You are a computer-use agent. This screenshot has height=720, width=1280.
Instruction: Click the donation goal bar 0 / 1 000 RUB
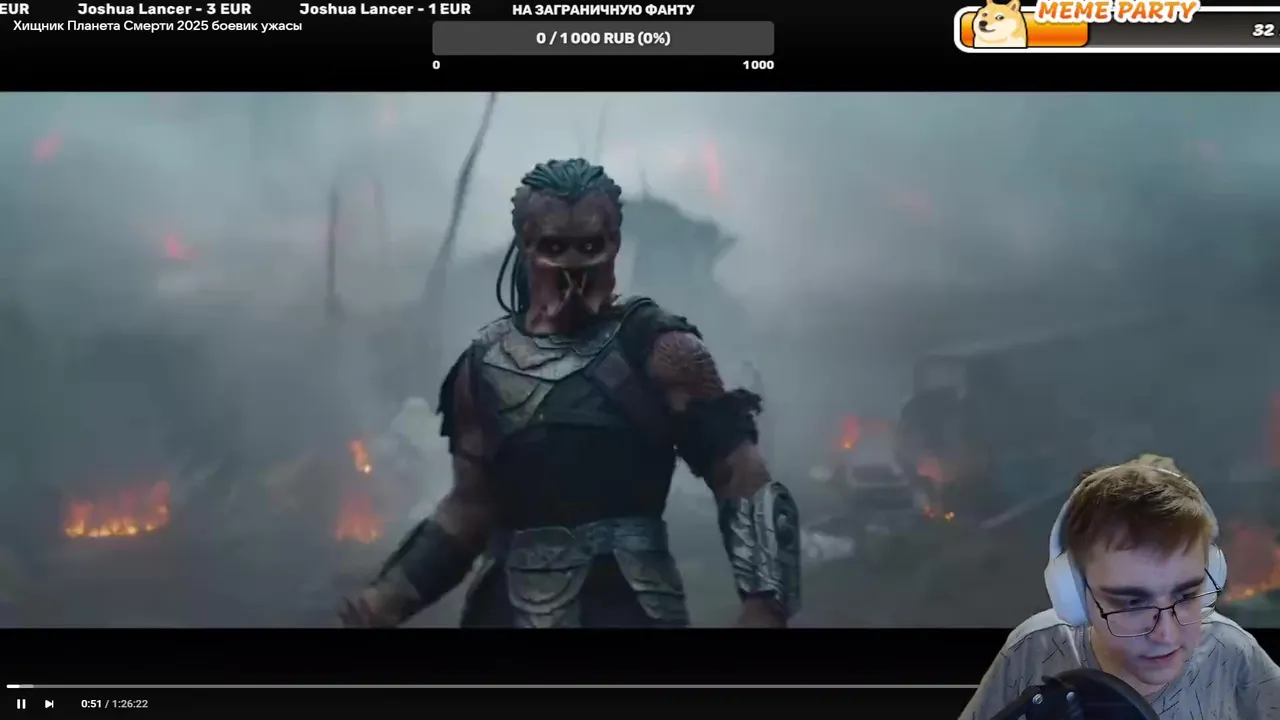point(603,38)
